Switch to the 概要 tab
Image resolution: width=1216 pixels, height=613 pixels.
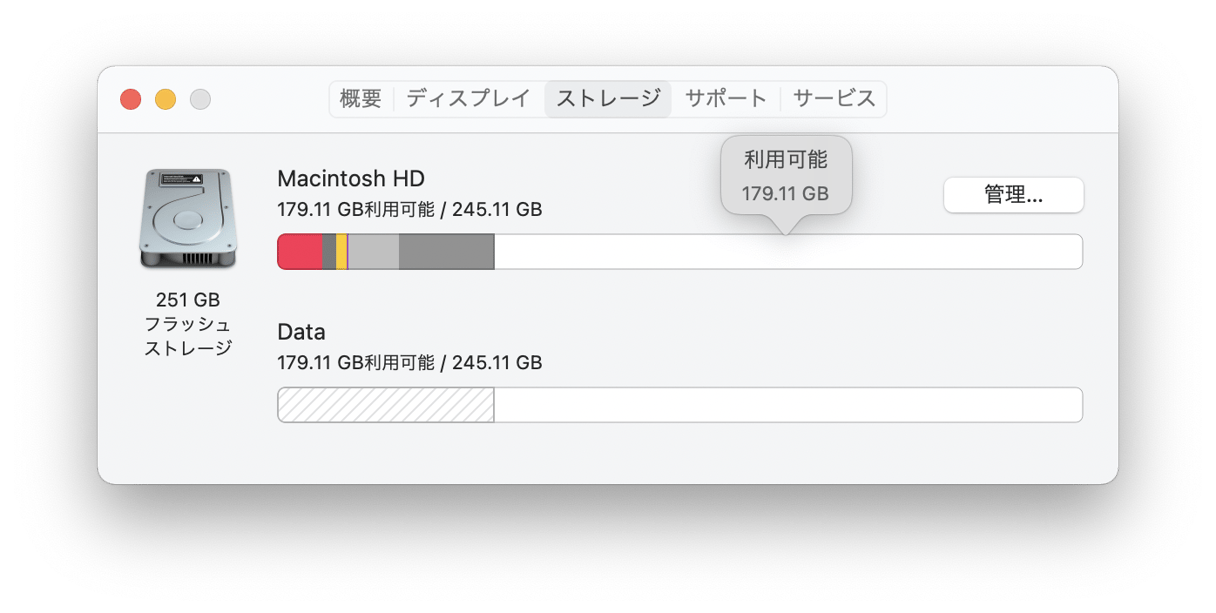point(361,99)
